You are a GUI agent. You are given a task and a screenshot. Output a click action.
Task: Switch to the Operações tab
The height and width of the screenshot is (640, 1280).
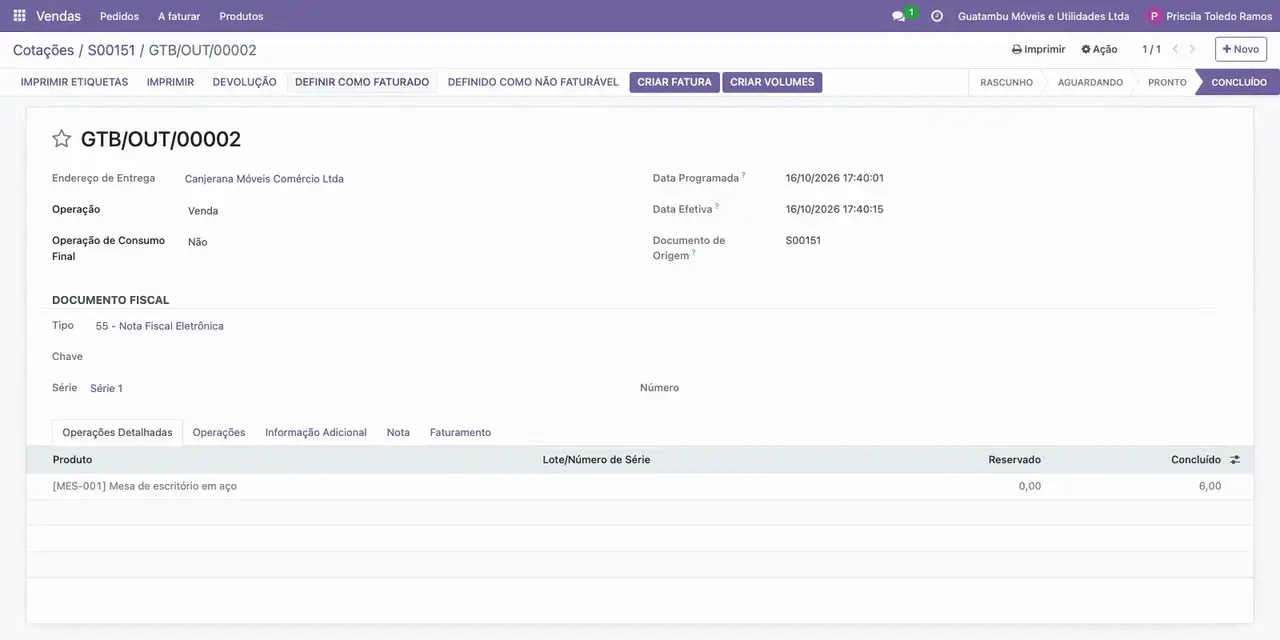(x=219, y=433)
